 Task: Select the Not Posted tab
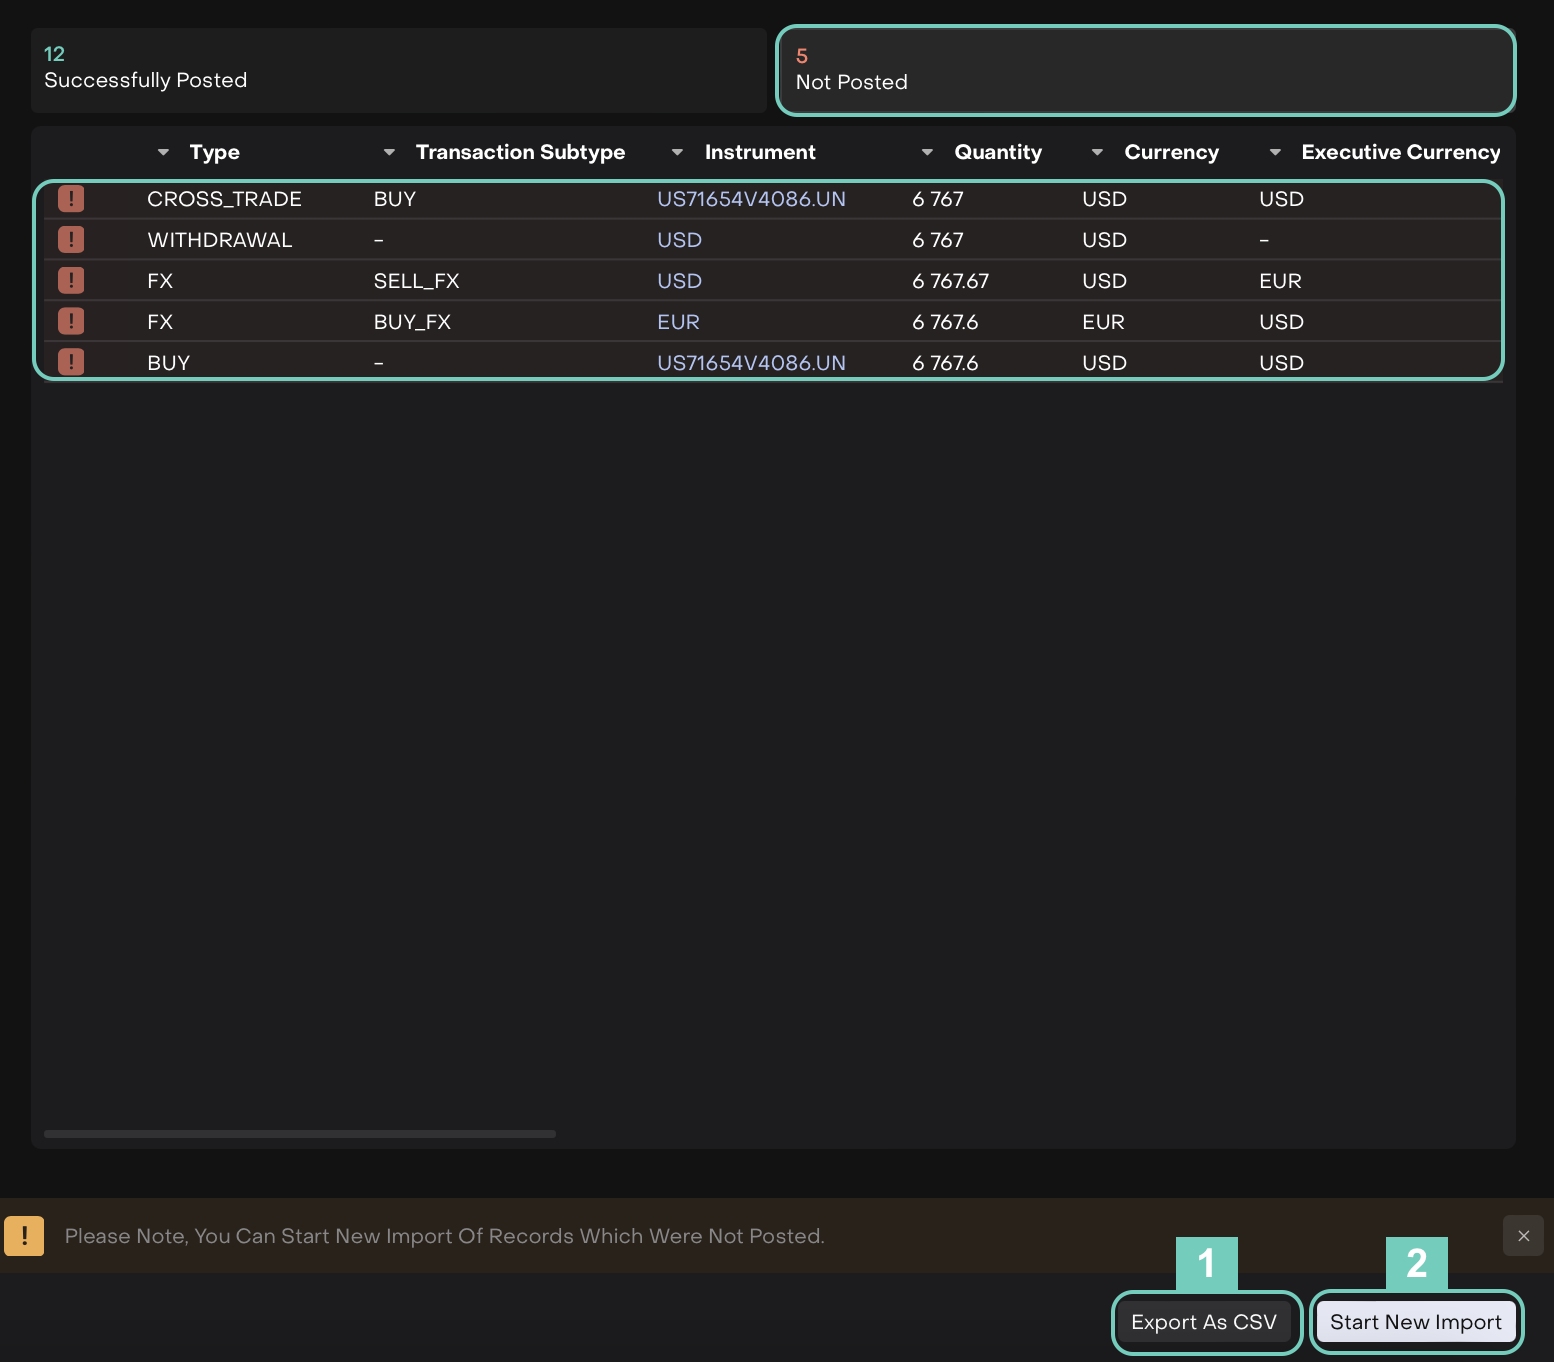[x=1145, y=70]
